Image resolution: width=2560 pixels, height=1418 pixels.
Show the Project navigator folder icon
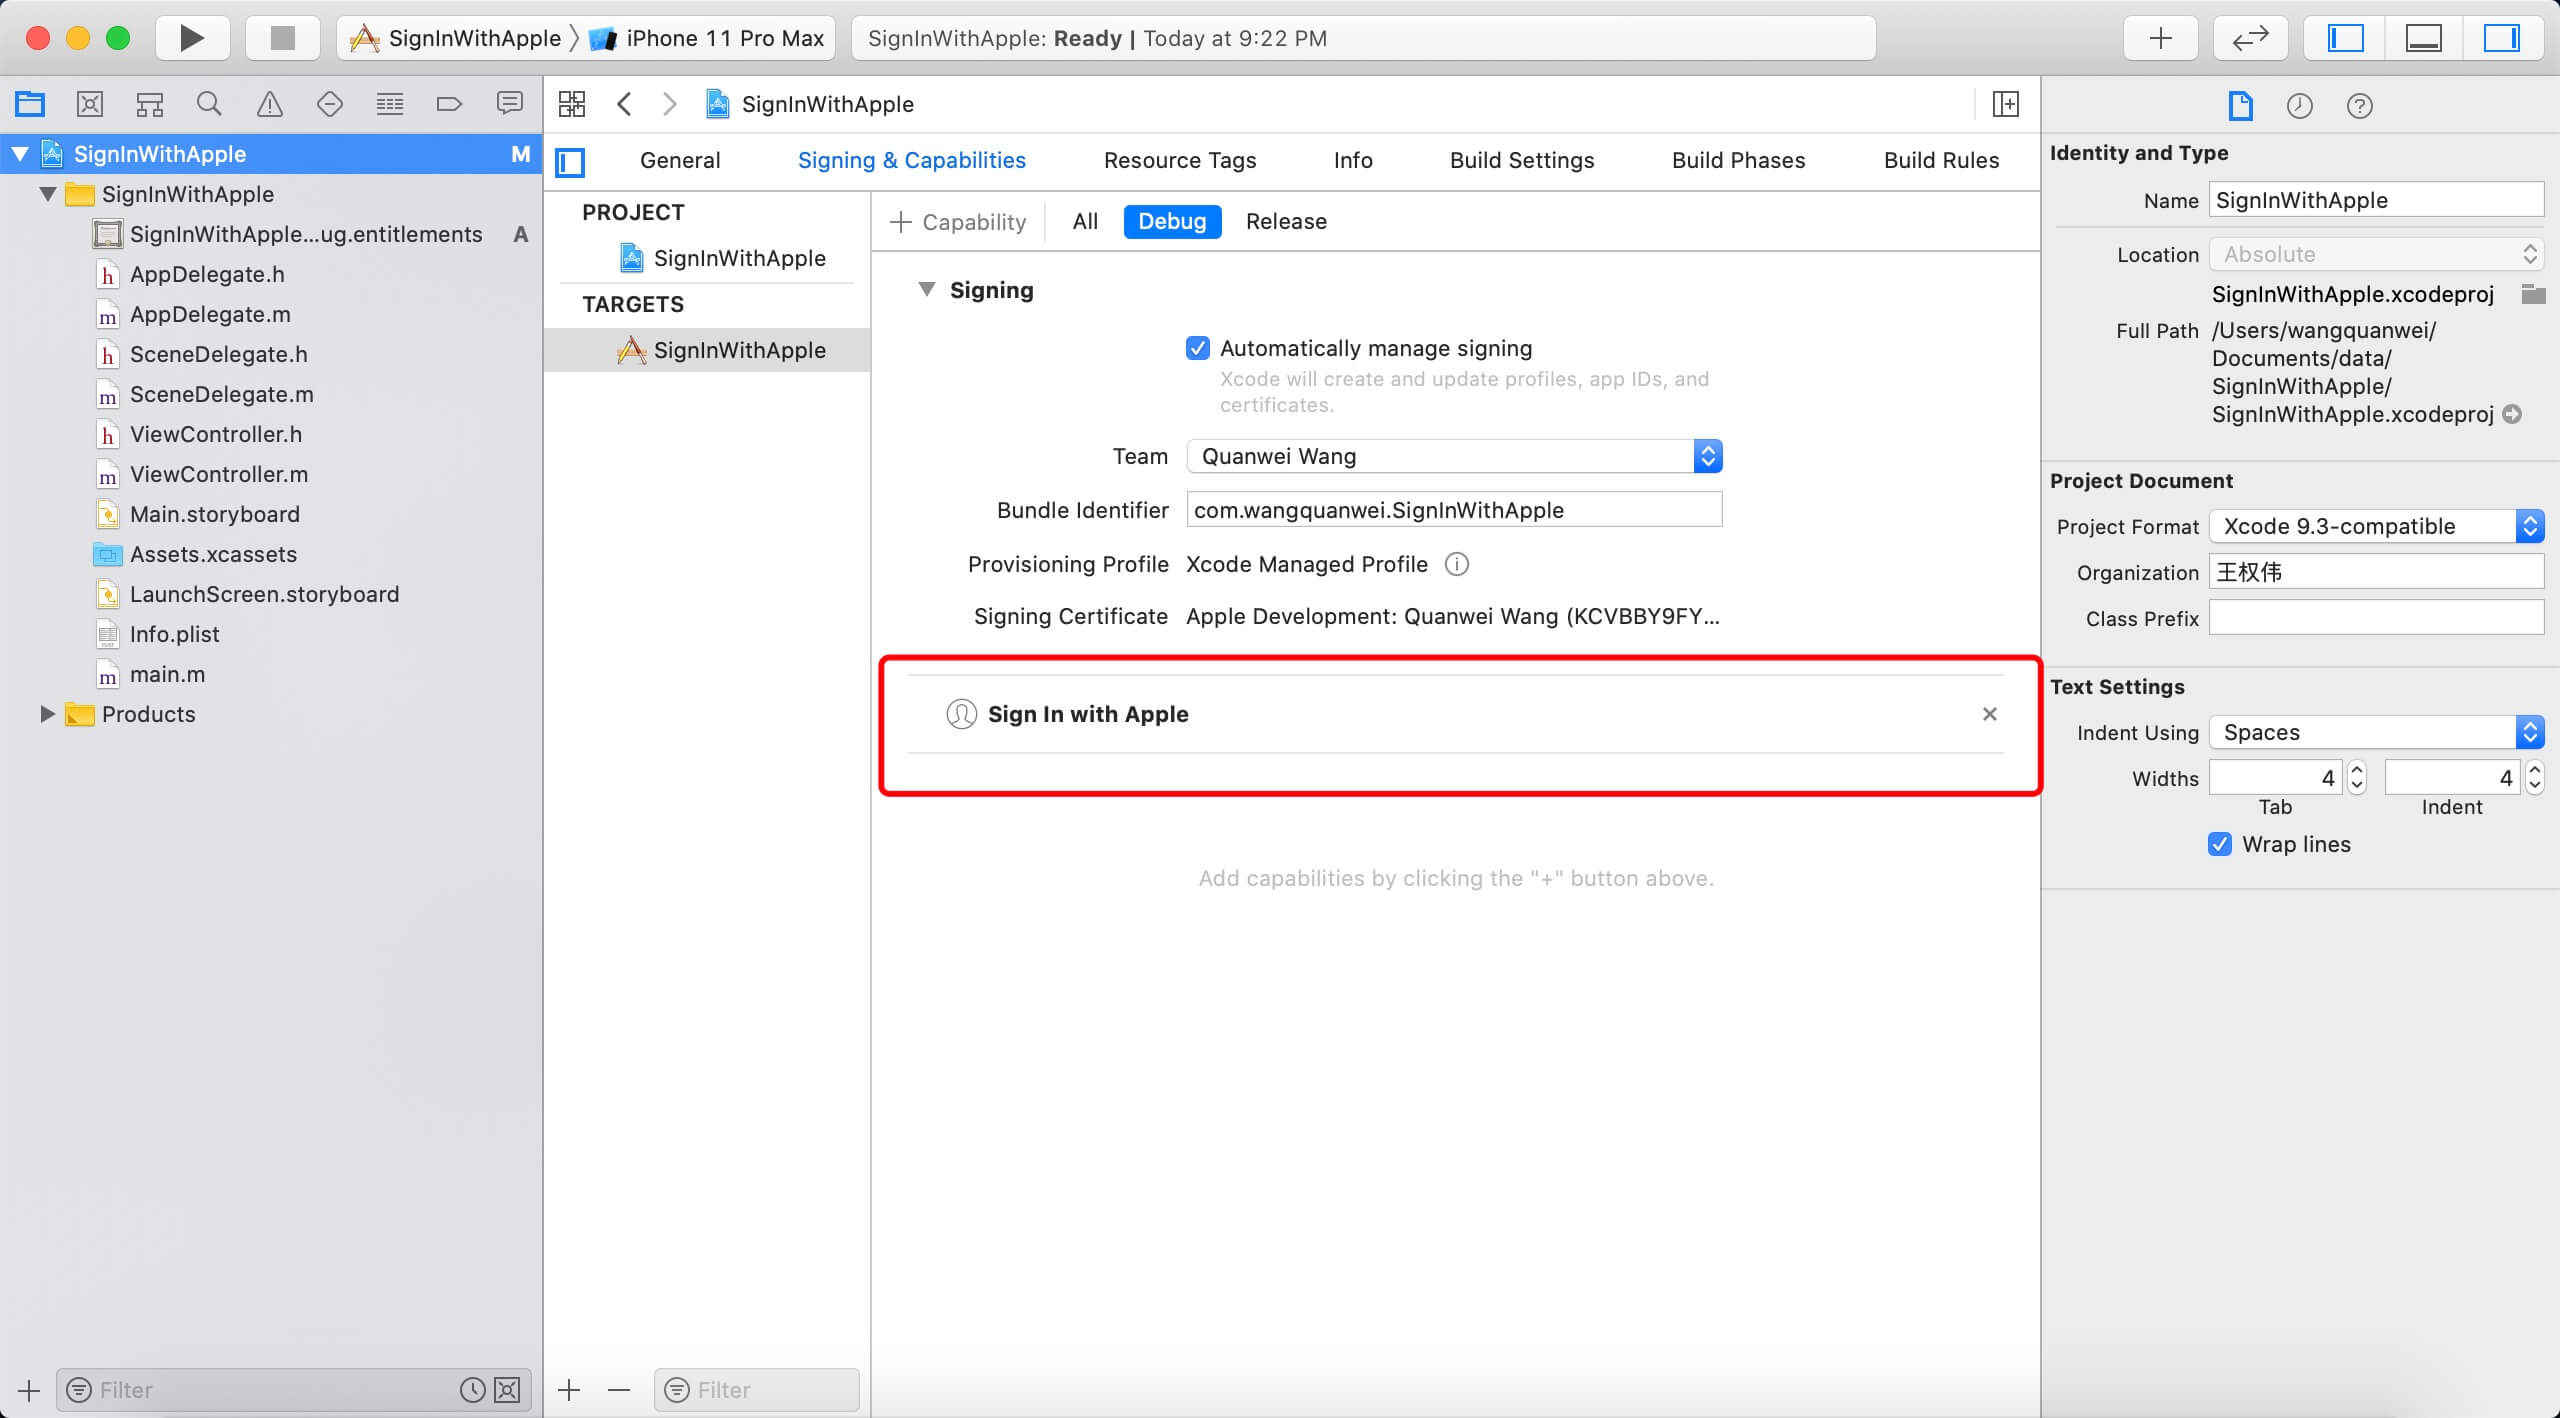click(x=30, y=103)
